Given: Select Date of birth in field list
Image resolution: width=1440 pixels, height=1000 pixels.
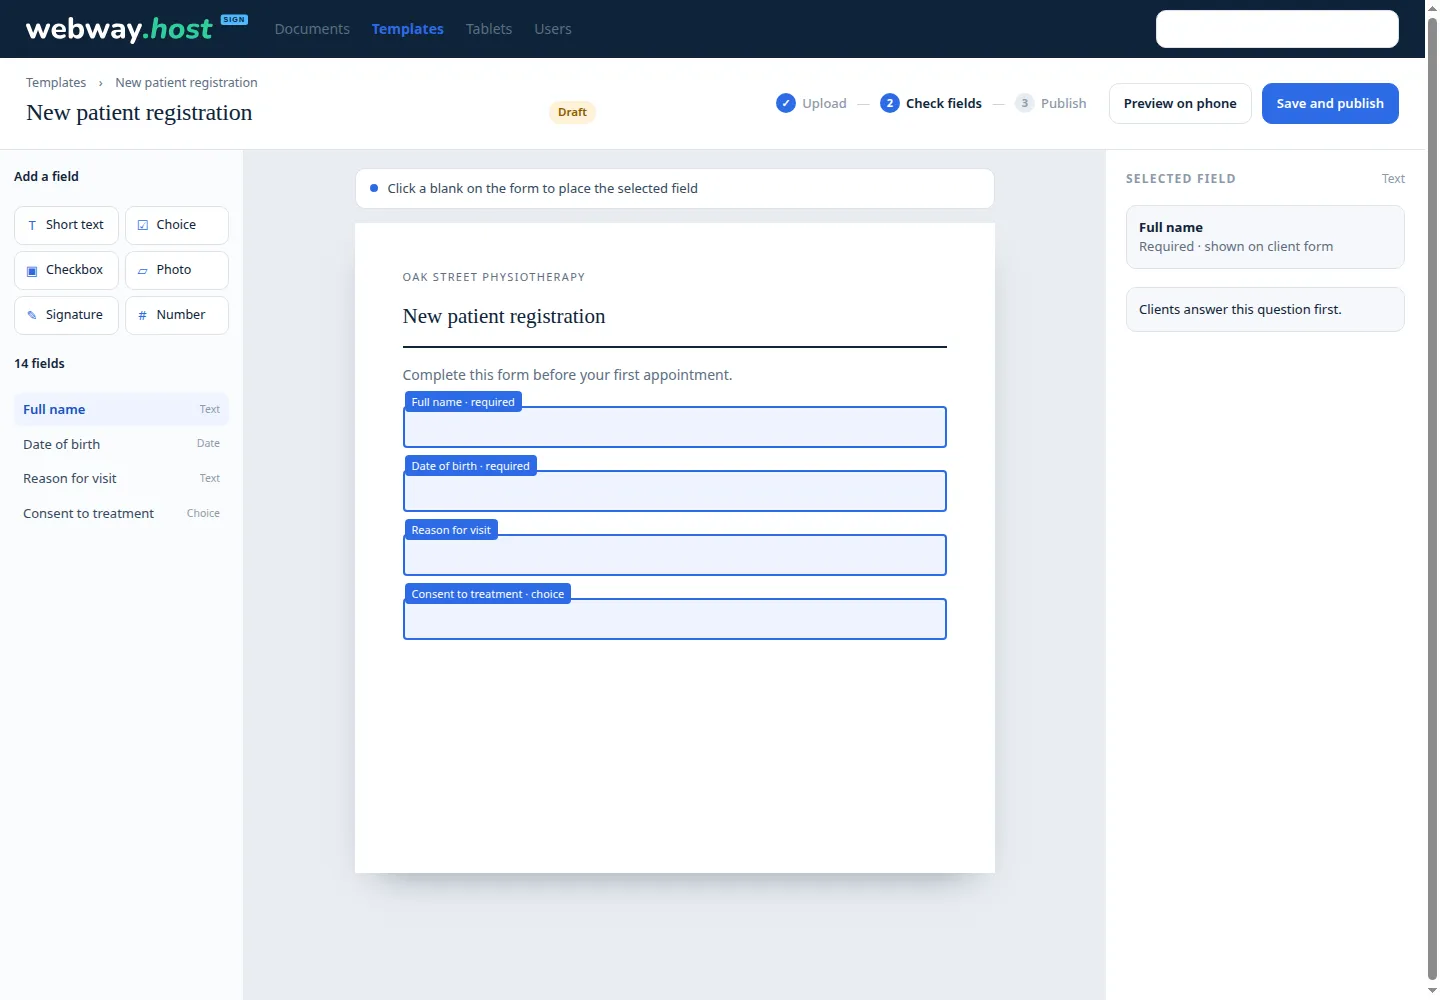Looking at the screenshot, I should (121, 444).
